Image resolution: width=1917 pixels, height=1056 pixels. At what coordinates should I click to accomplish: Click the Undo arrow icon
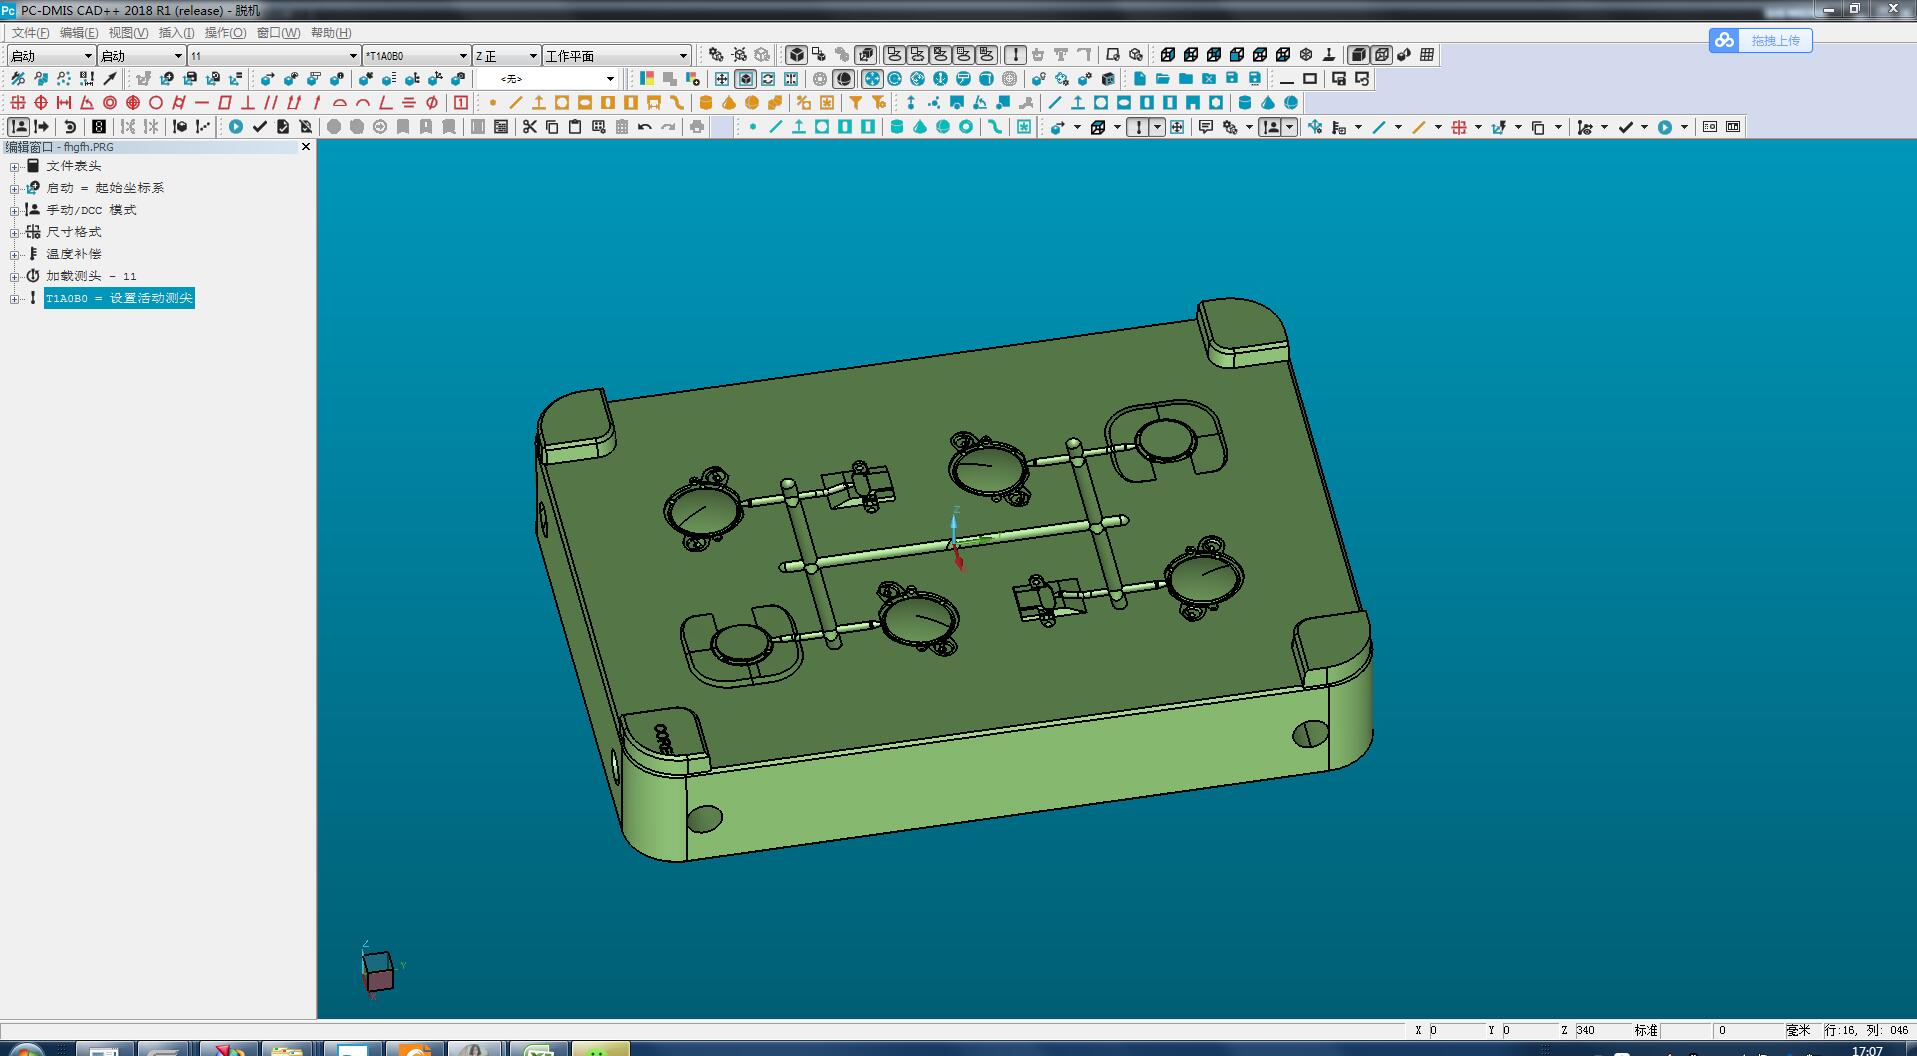tap(645, 127)
